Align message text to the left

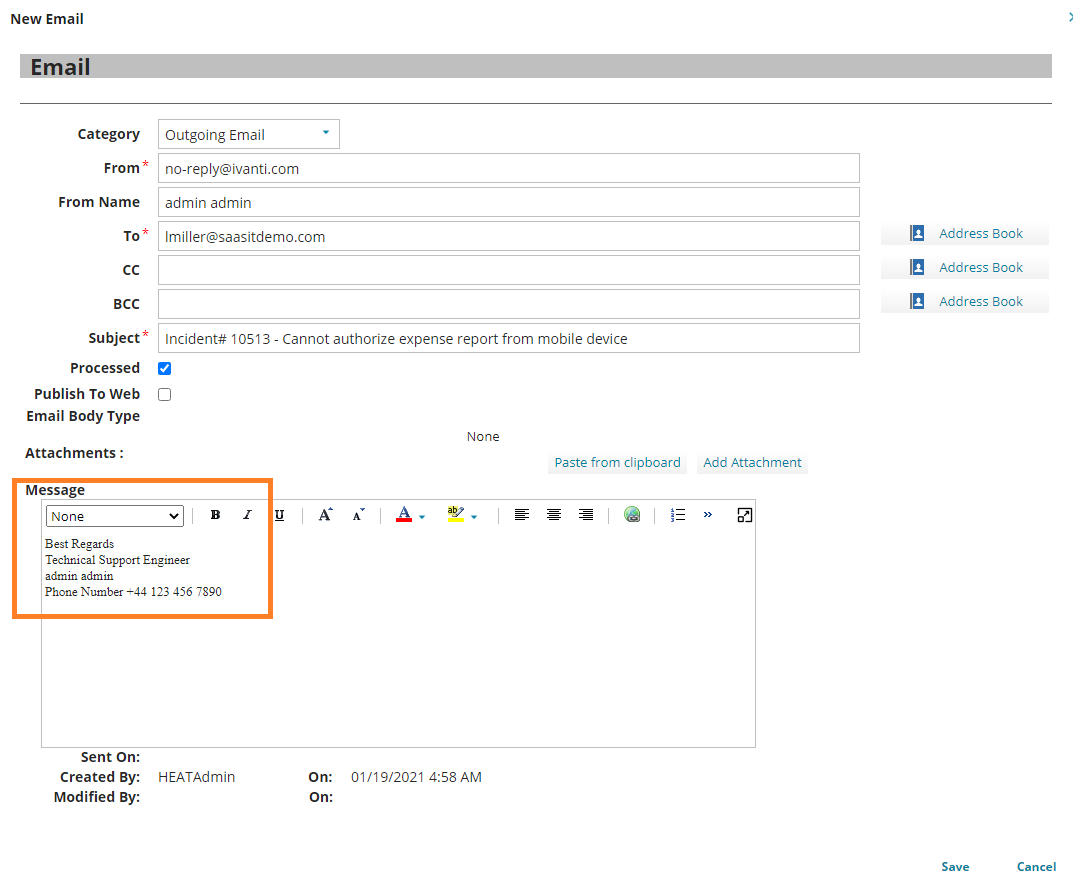click(521, 515)
